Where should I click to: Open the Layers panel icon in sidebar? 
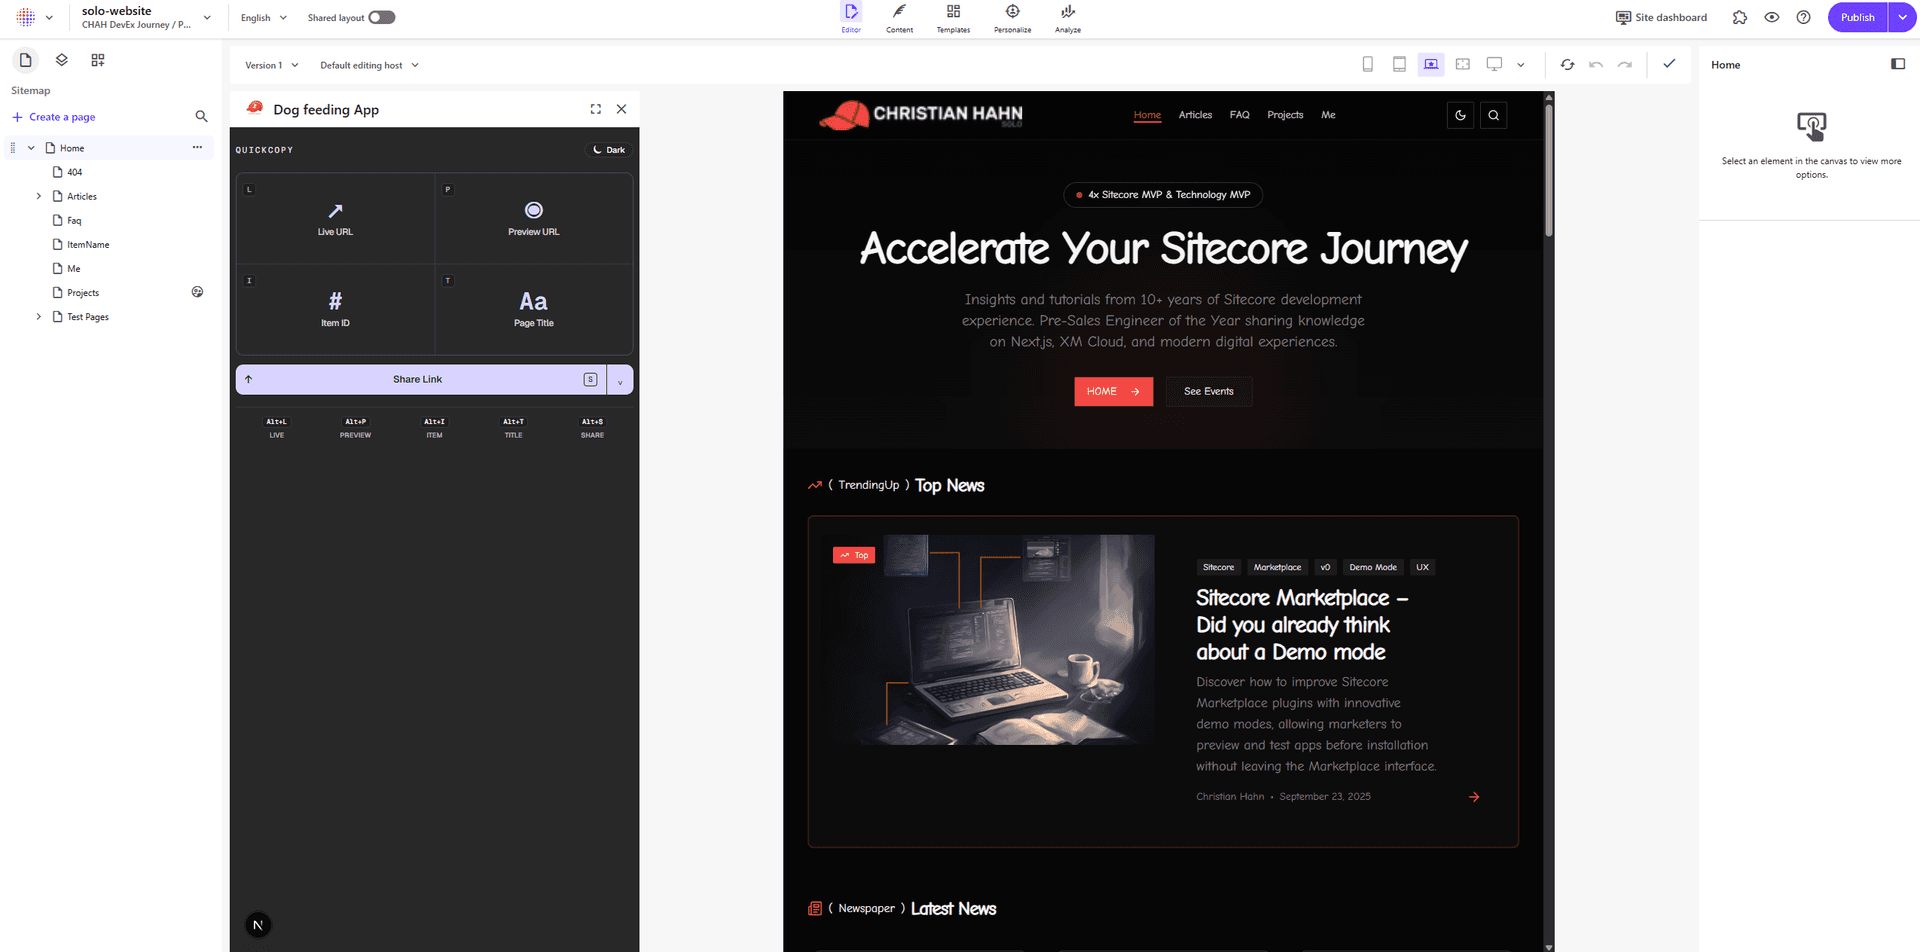click(62, 60)
